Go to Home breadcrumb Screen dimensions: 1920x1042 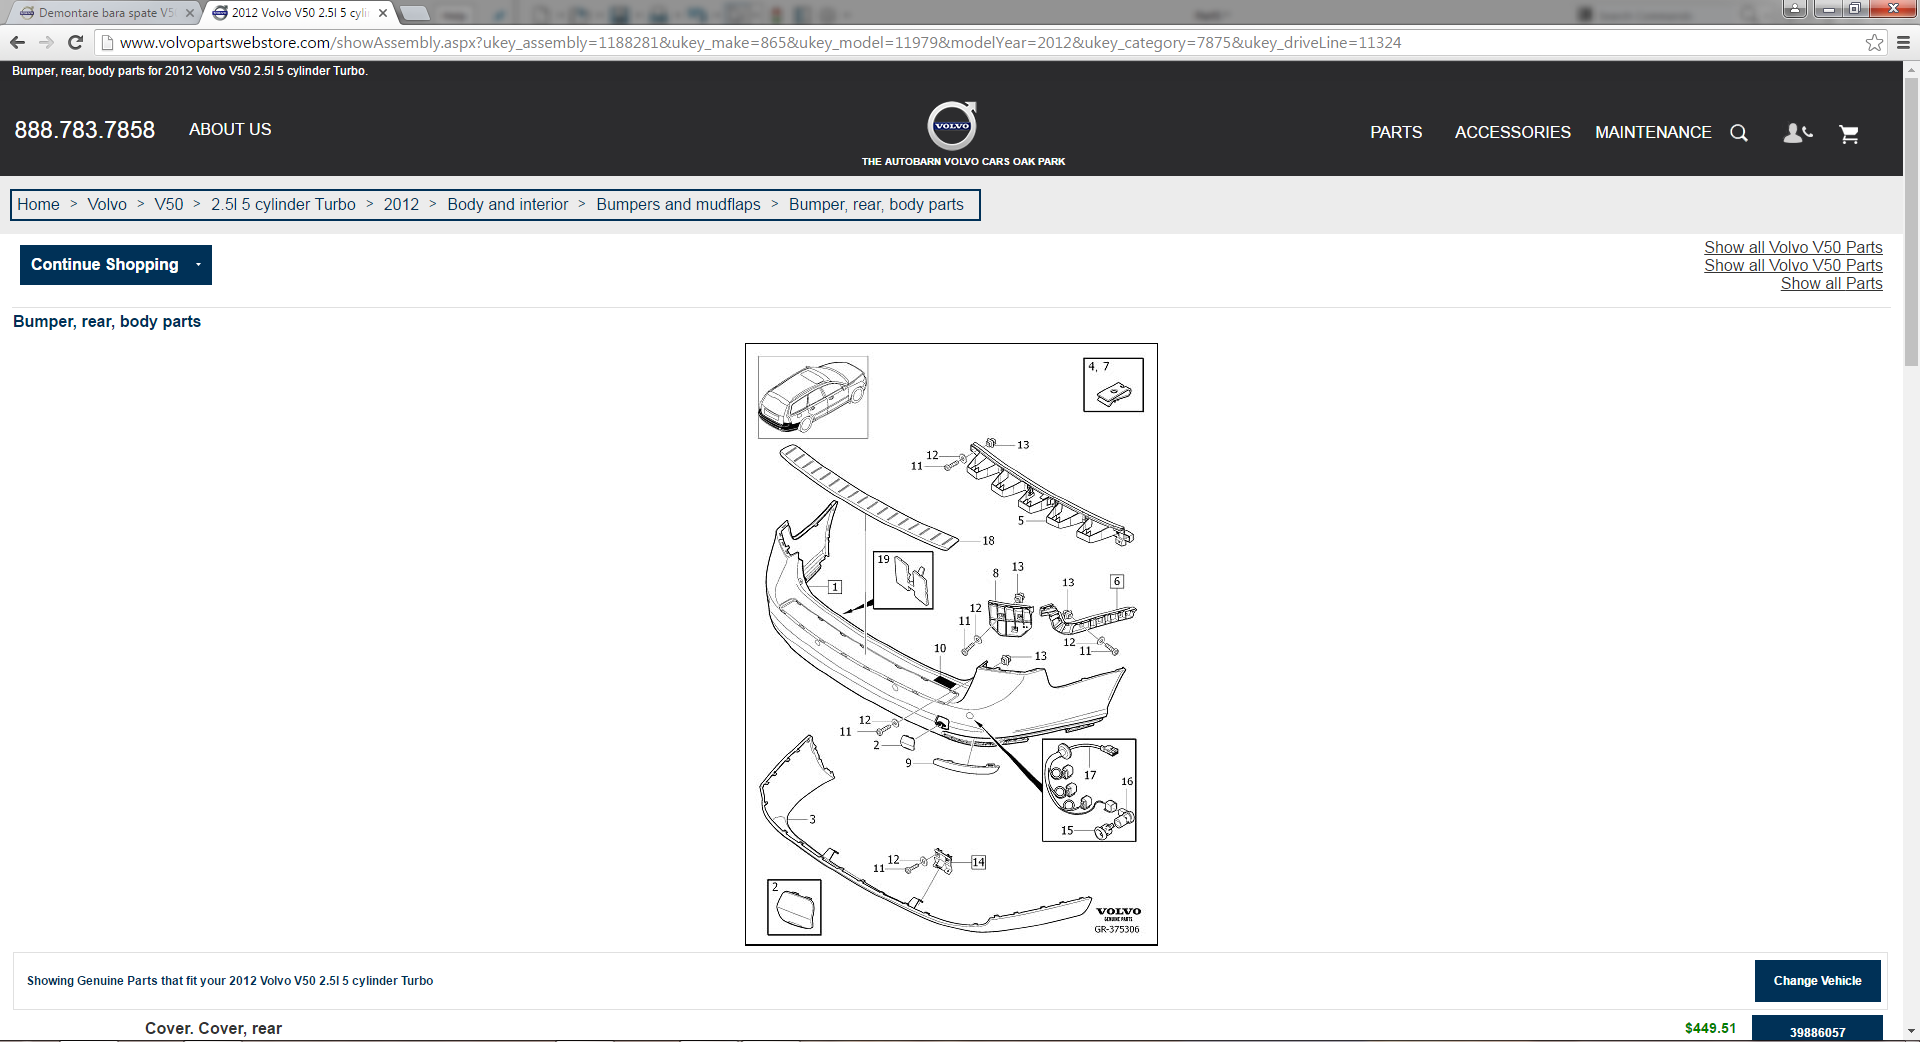click(x=38, y=204)
